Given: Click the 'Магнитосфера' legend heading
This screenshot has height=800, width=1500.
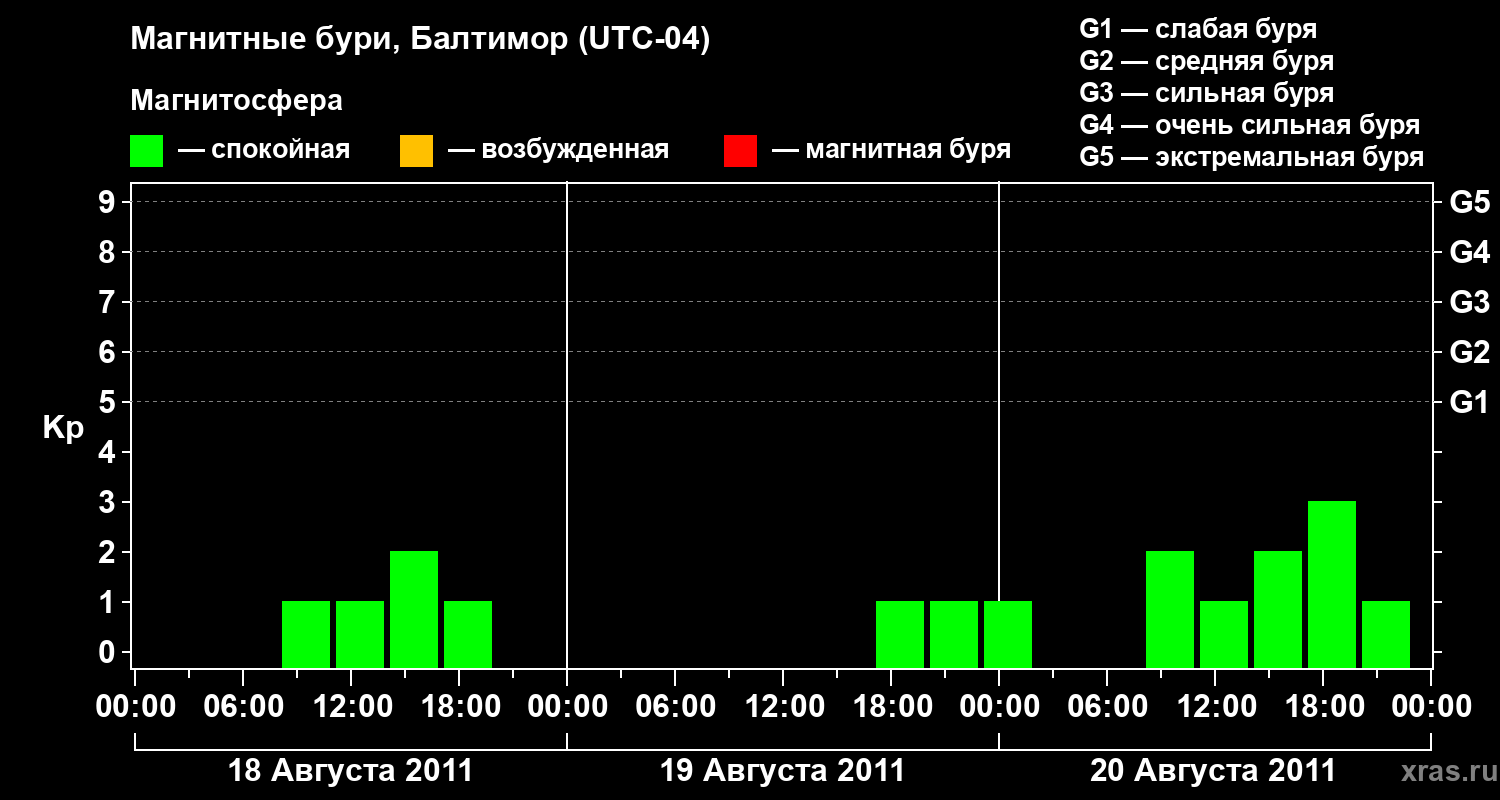Looking at the screenshot, I should (237, 101).
